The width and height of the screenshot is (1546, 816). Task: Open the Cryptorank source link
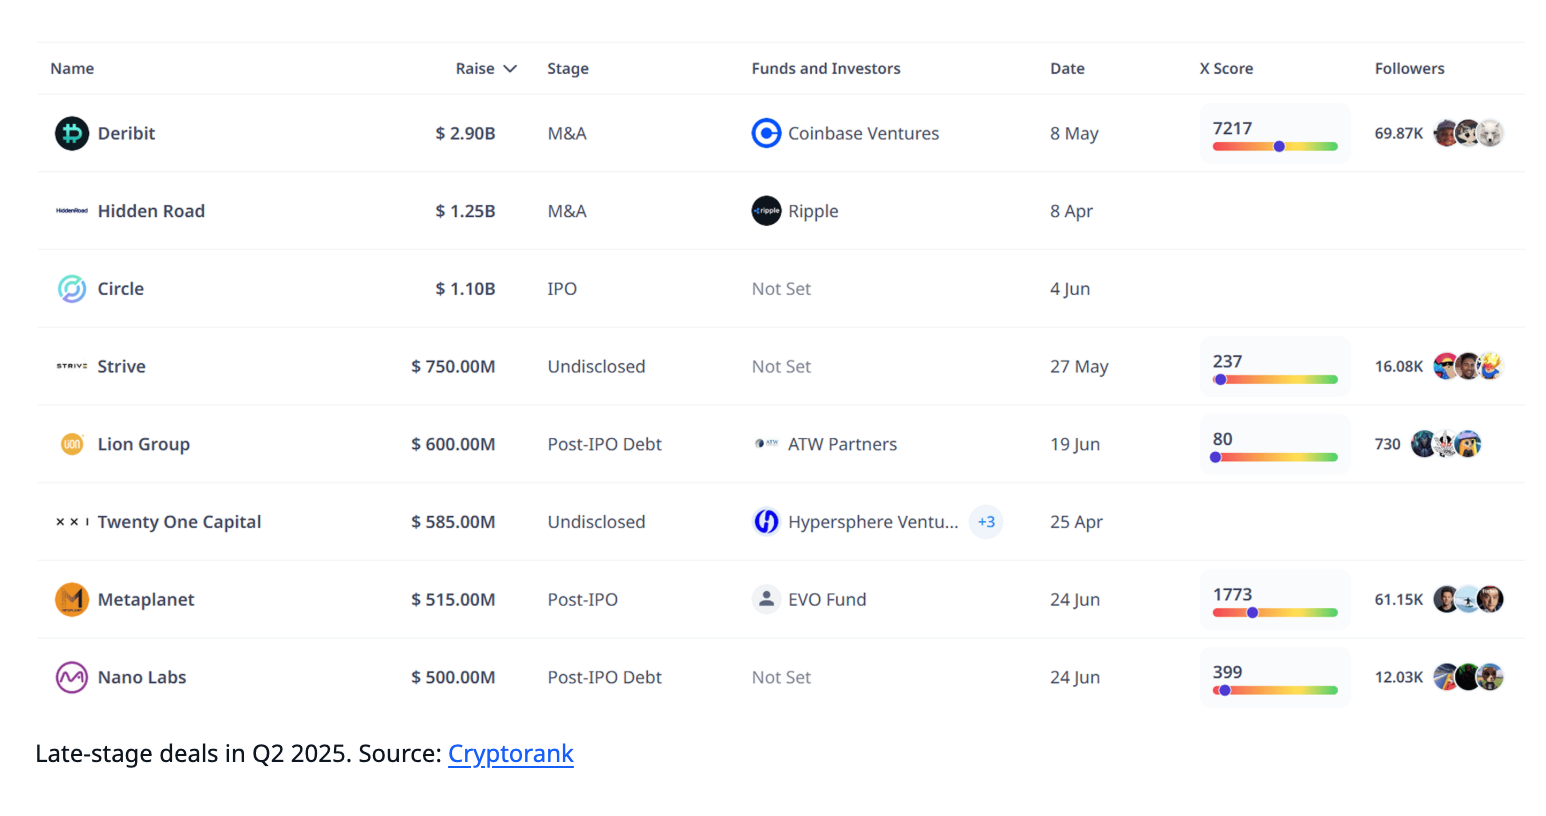tap(511, 754)
